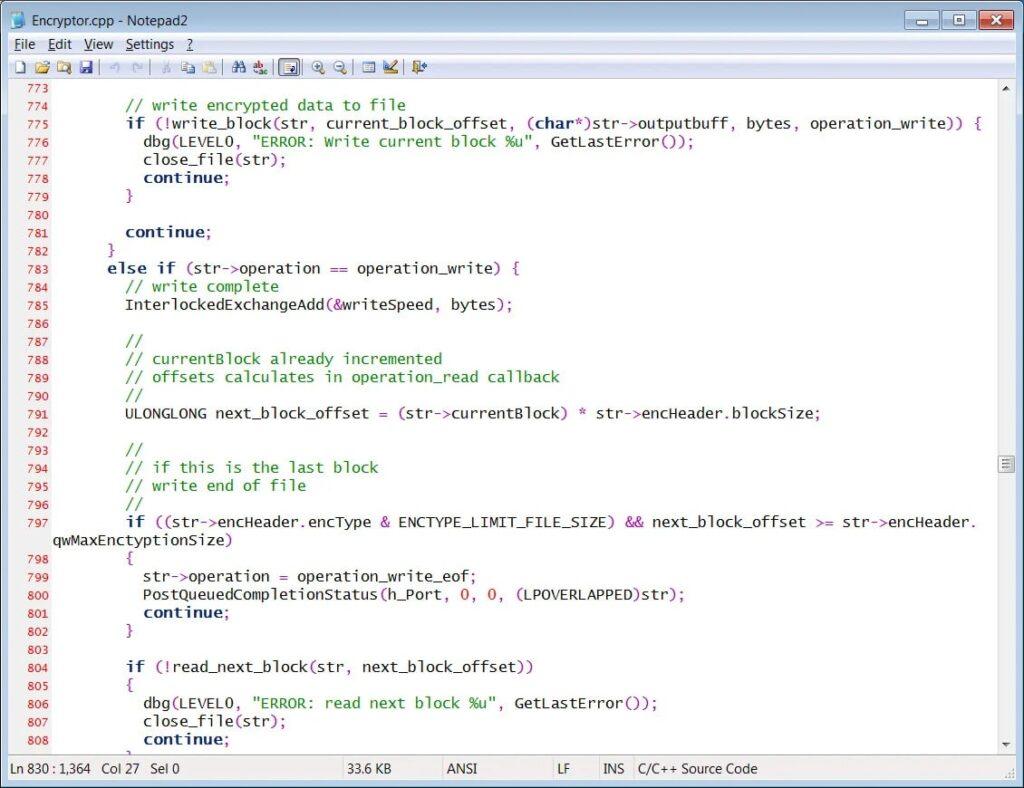Click 'read_next_block' on line 804
Image resolution: width=1024 pixels, height=788 pixels.
point(240,667)
